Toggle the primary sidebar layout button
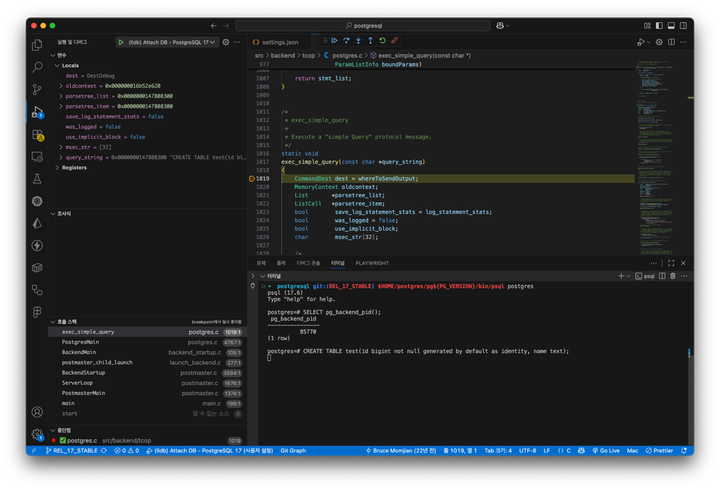The height and width of the screenshot is (490, 720). pos(659,26)
